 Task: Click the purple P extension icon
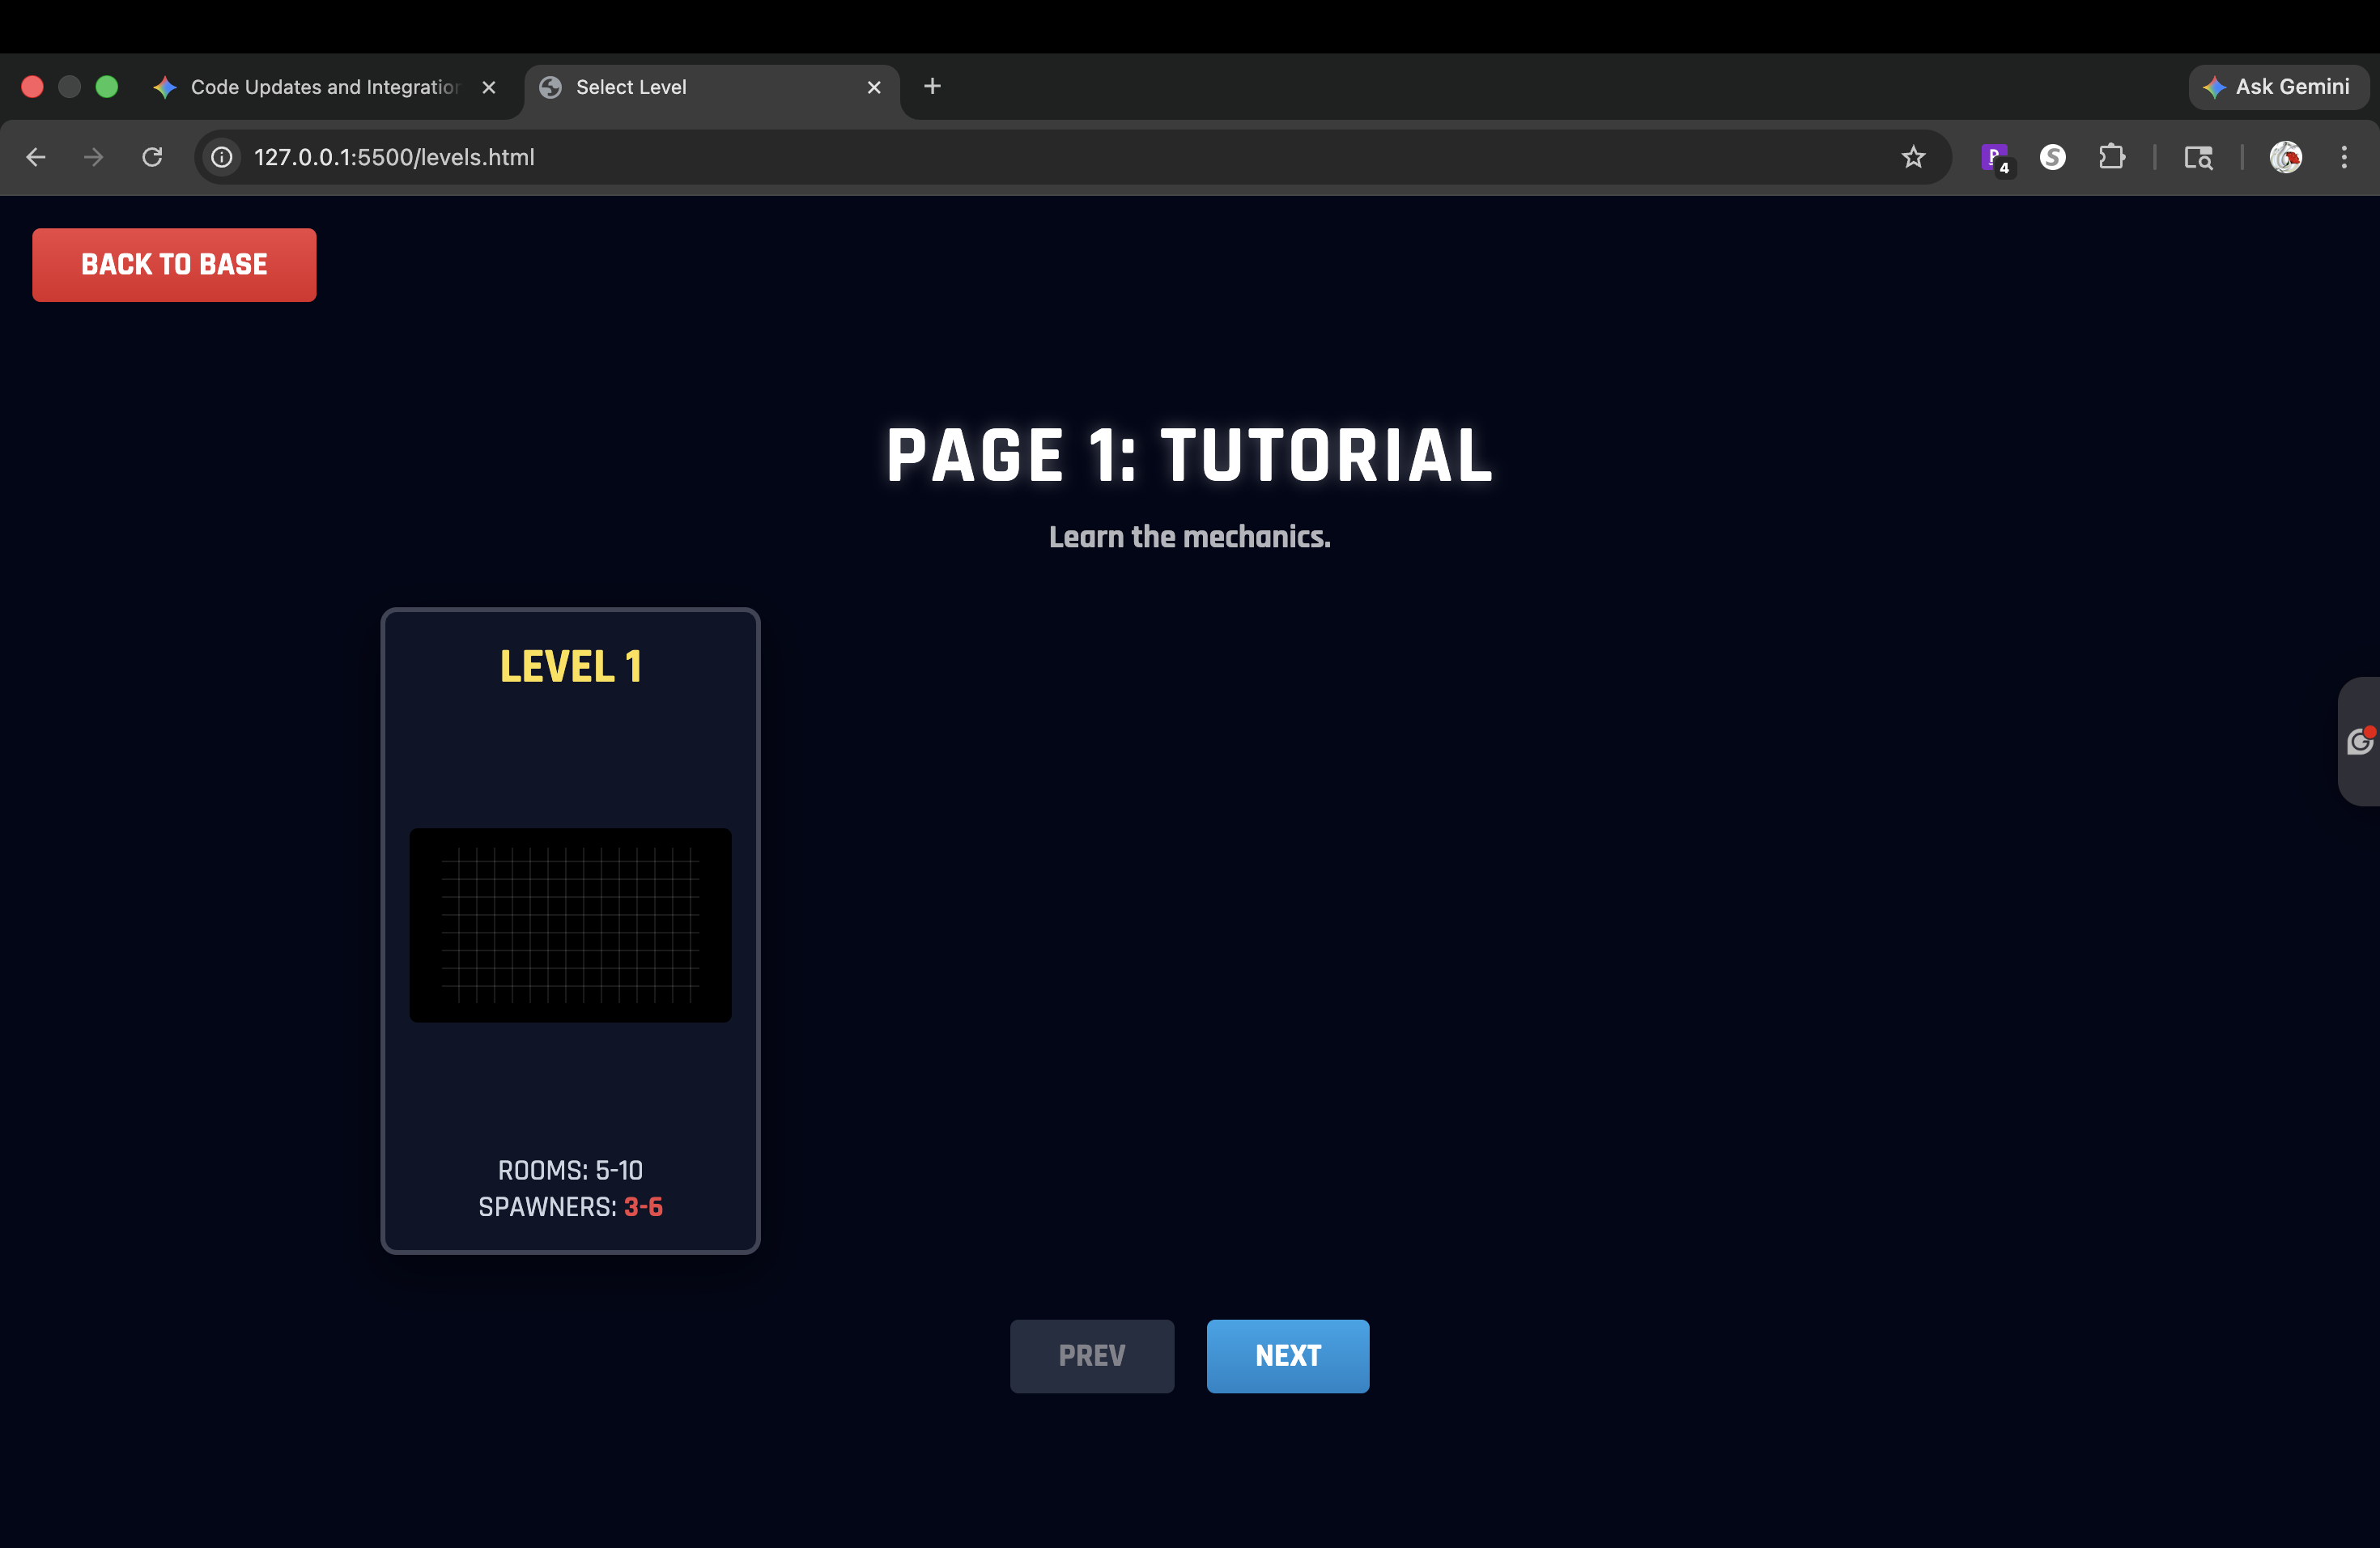[x=1994, y=157]
